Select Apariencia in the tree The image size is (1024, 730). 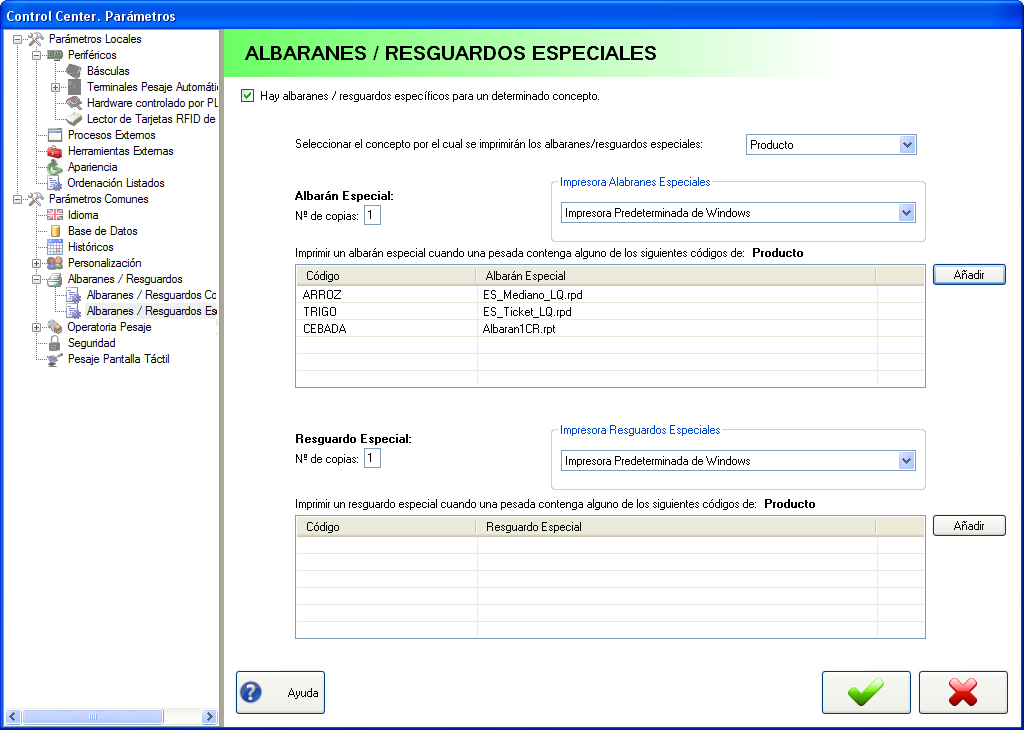(92, 167)
